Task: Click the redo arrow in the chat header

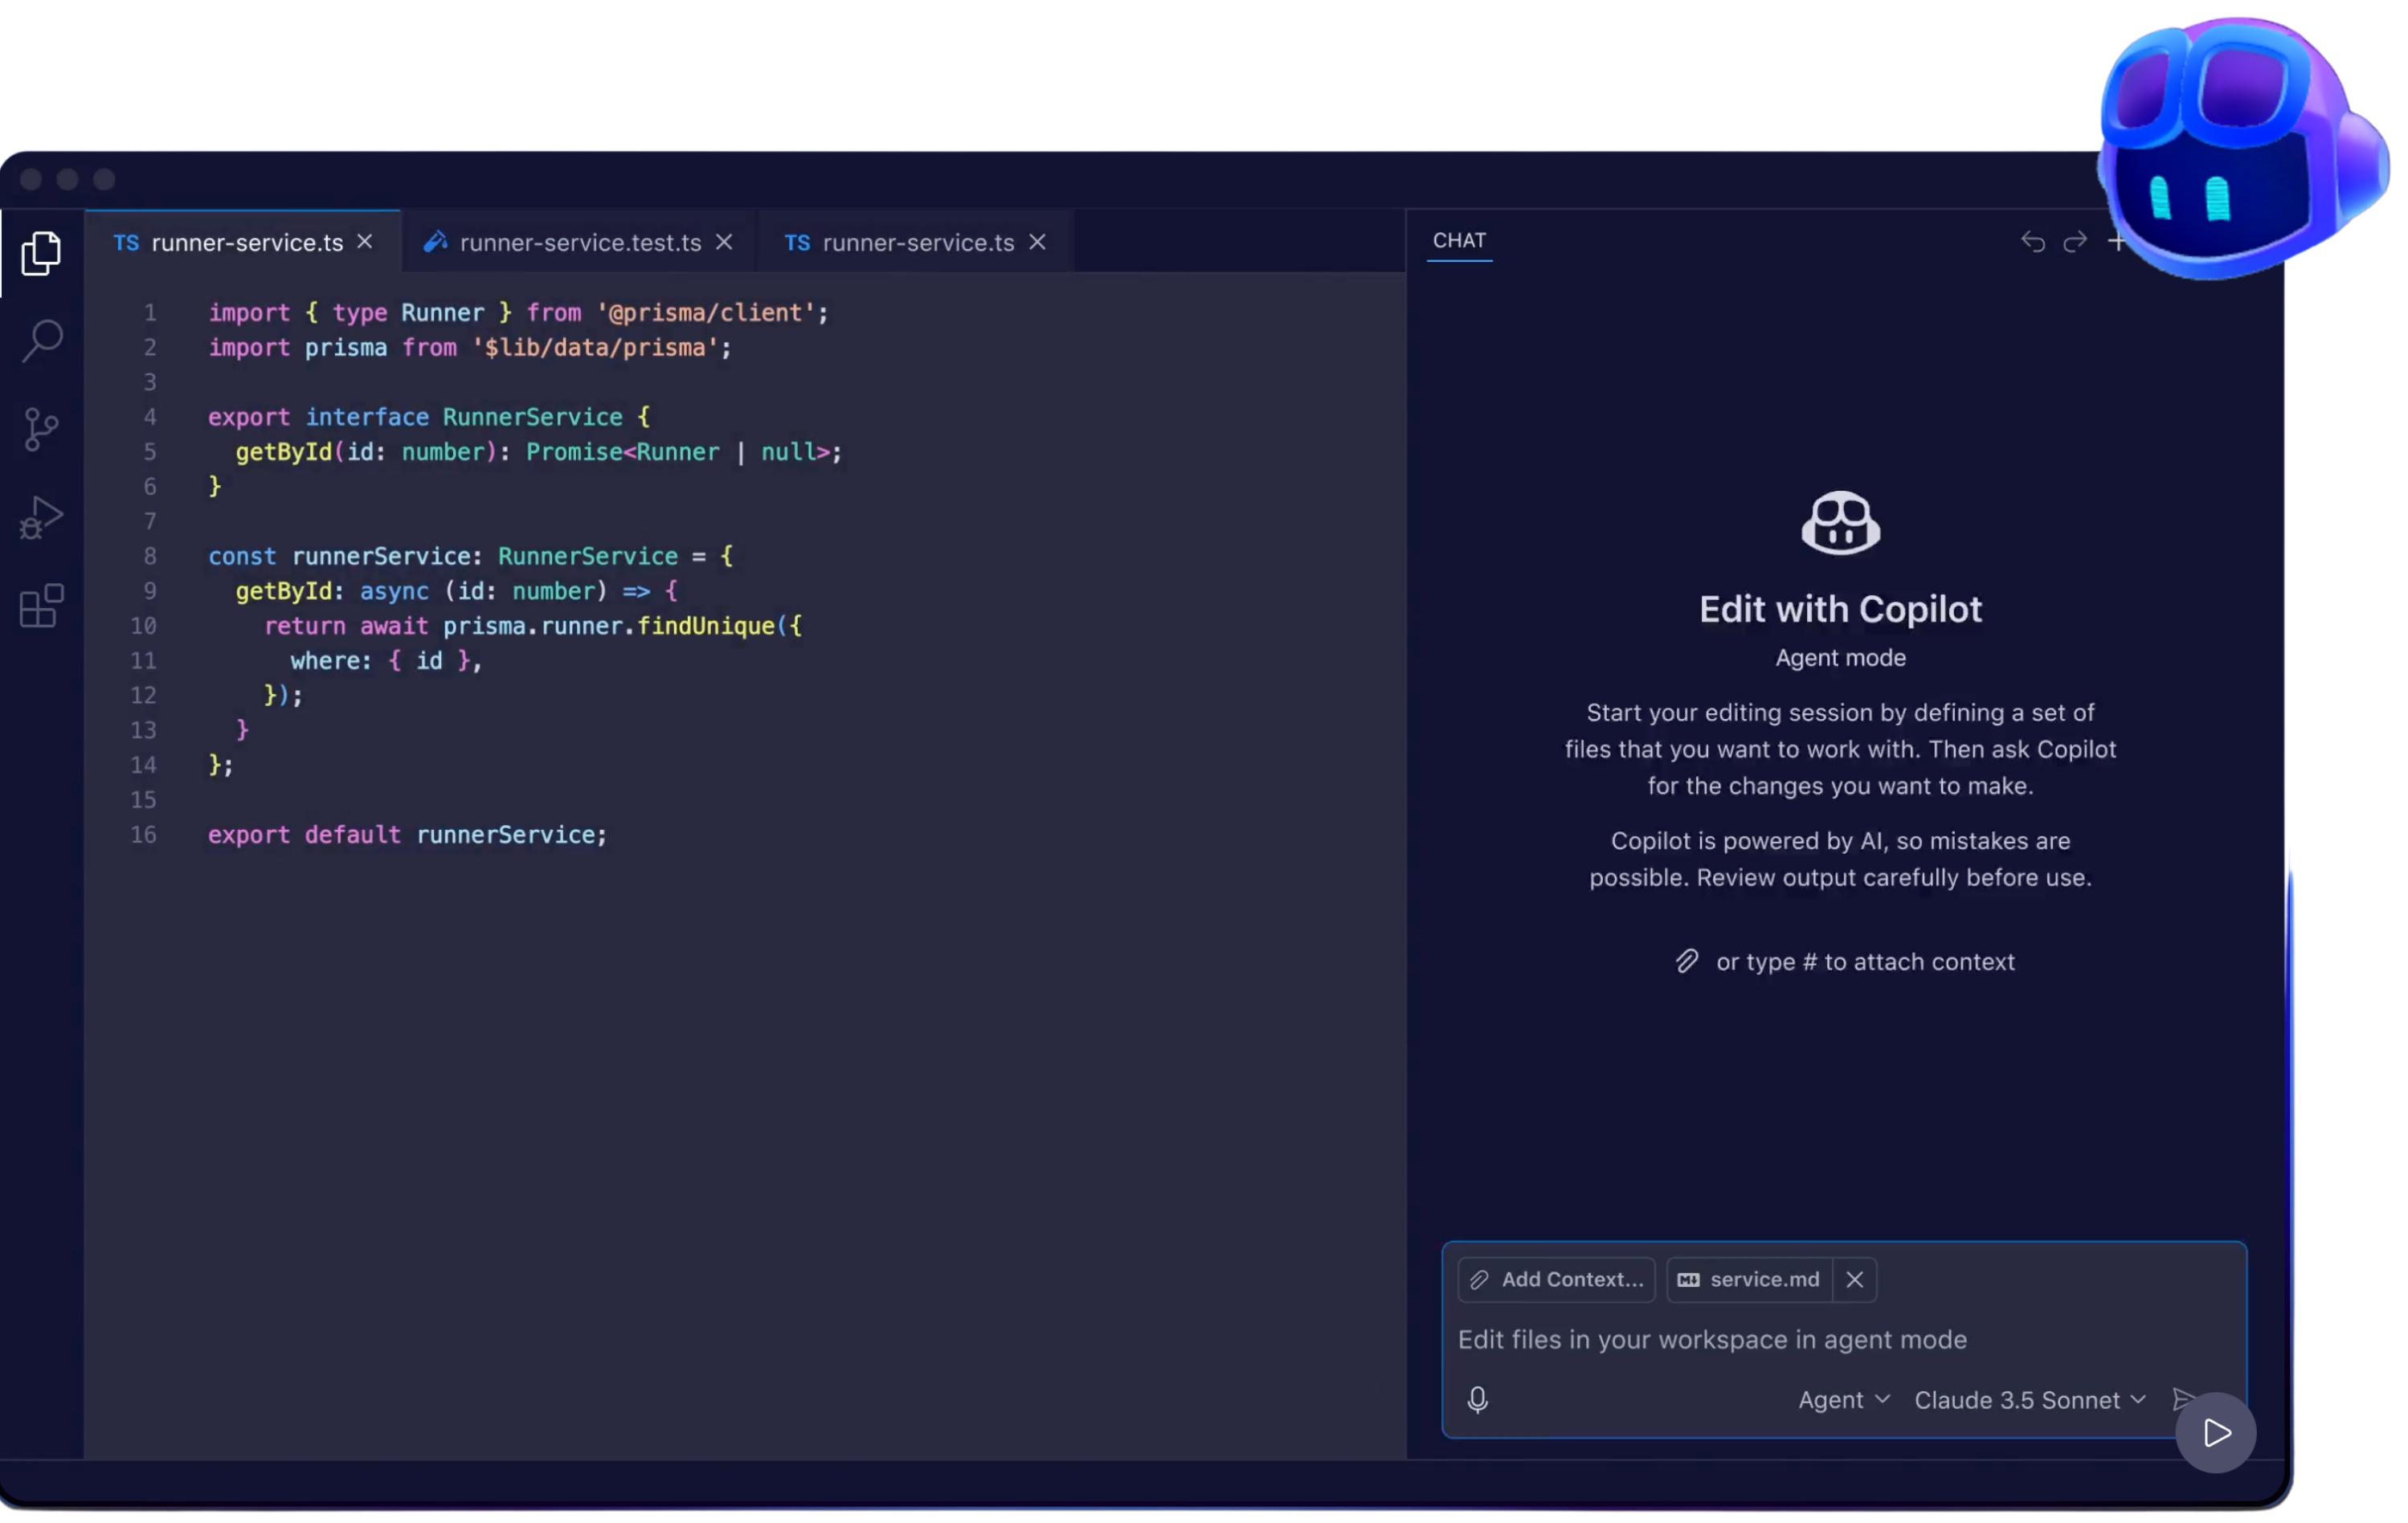Action: pyautogui.click(x=2075, y=242)
